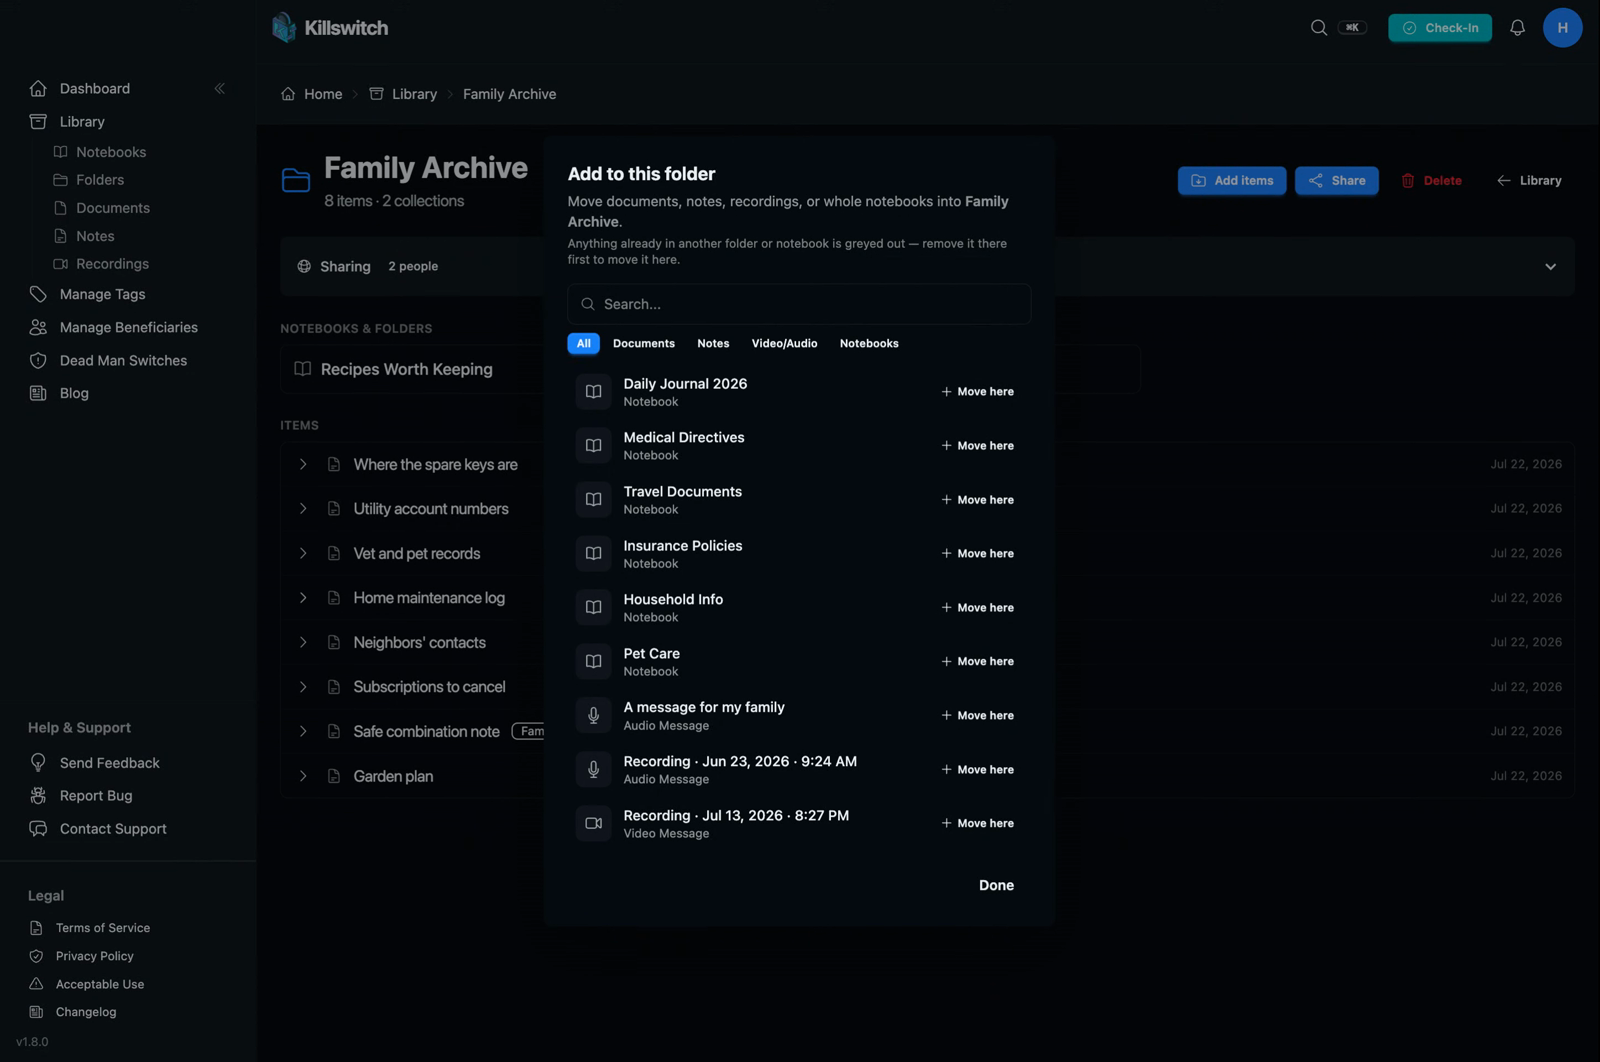Open search with magnifier icon
Viewport: 1600px width, 1062px height.
pyautogui.click(x=1319, y=28)
